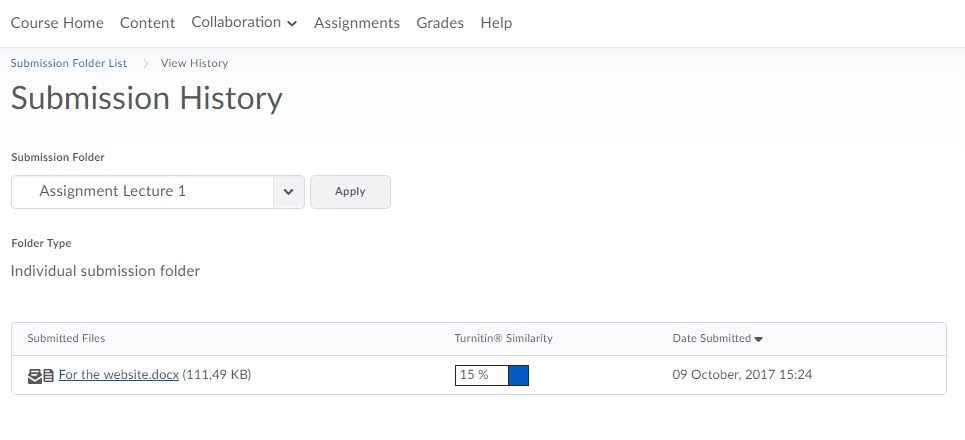Select the Assignment Lecture 1 combo box

[x=143, y=192]
